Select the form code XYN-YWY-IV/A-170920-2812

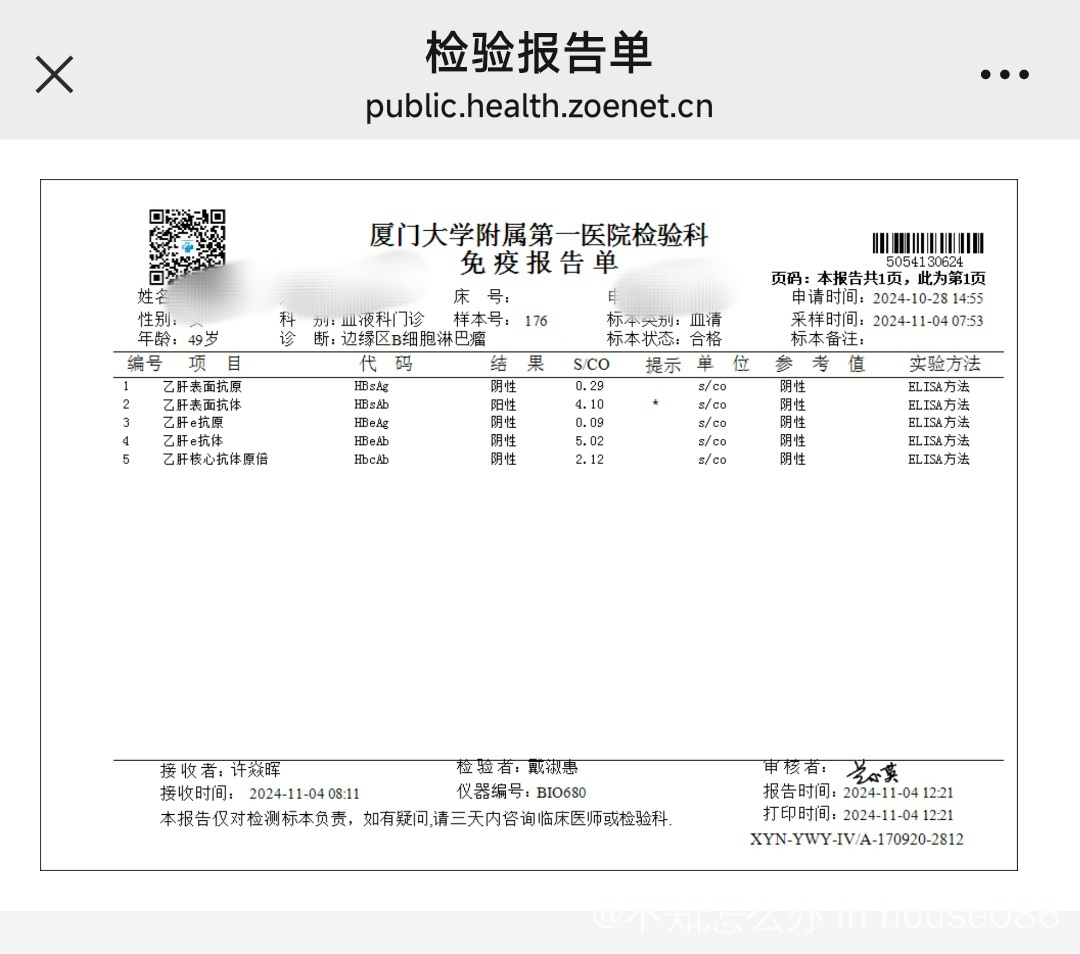[x=857, y=840]
